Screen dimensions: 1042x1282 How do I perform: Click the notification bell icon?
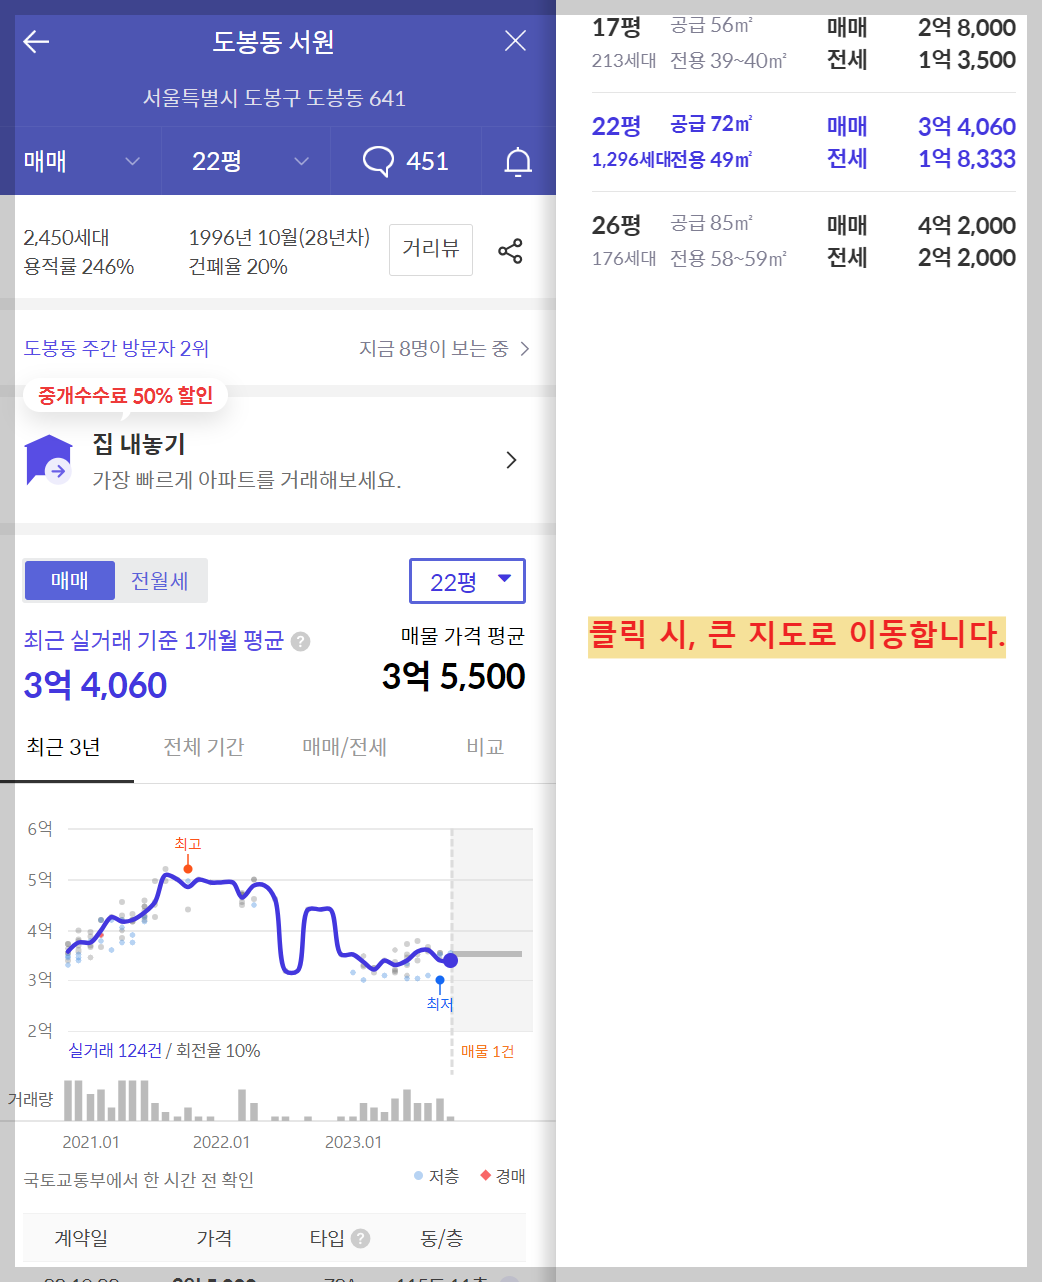[518, 161]
